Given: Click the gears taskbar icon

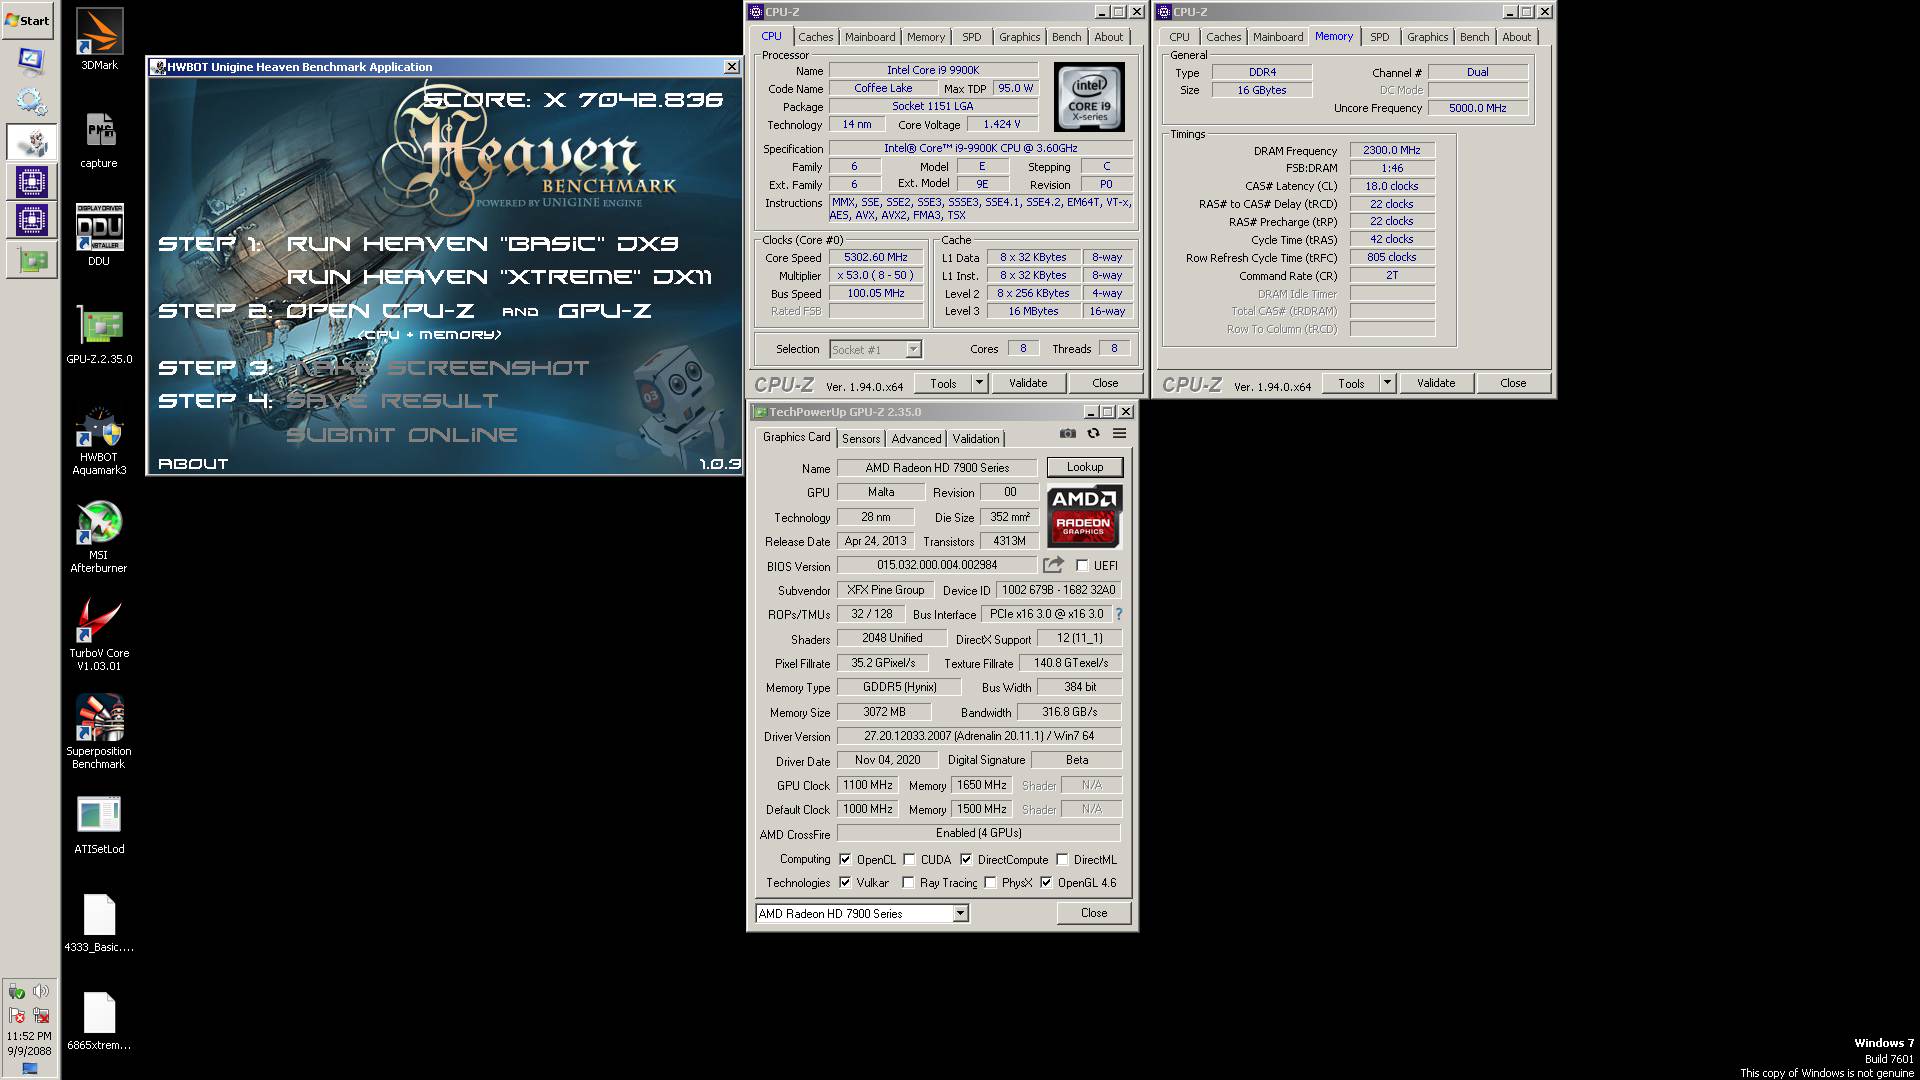Looking at the screenshot, I should [31, 101].
